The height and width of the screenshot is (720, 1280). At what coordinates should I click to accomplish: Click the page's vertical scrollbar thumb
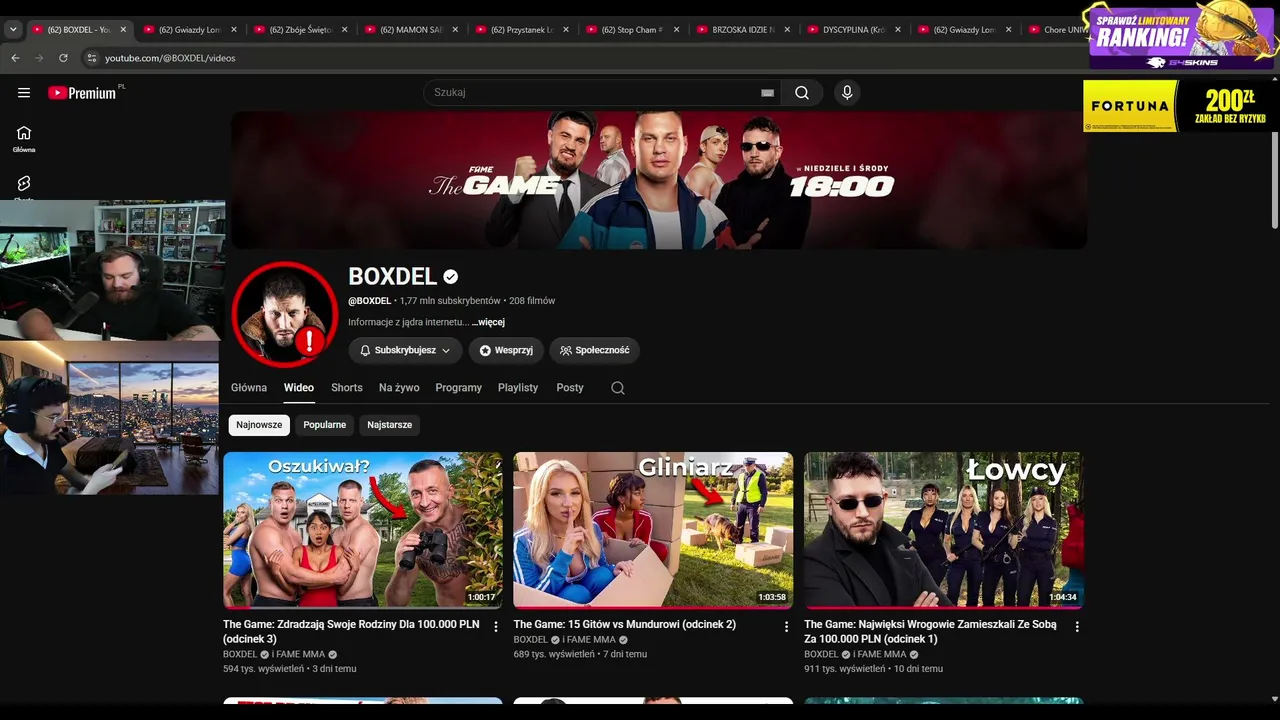click(1274, 180)
